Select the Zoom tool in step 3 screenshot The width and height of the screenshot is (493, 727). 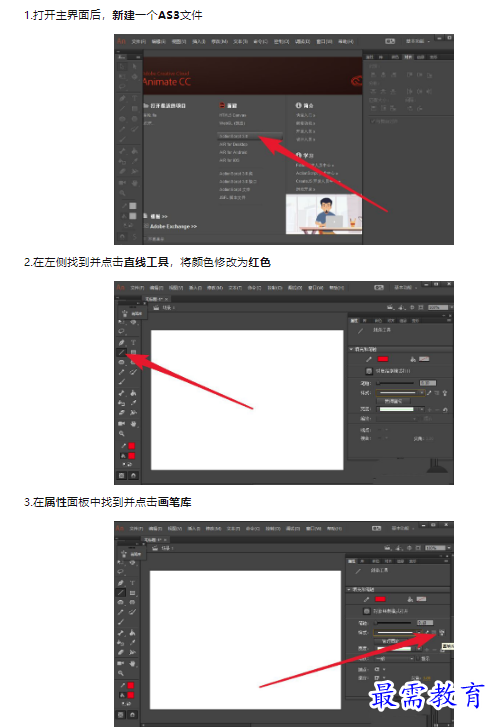point(121,673)
